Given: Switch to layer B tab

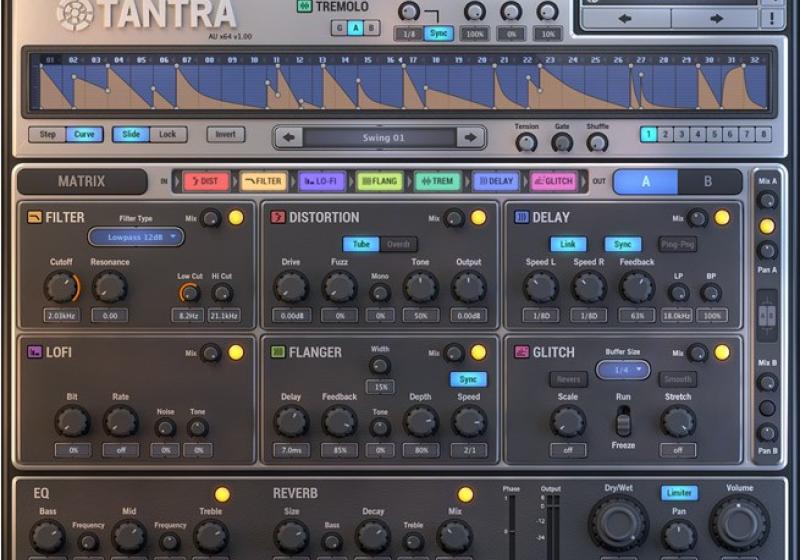Looking at the screenshot, I should pos(708,182).
